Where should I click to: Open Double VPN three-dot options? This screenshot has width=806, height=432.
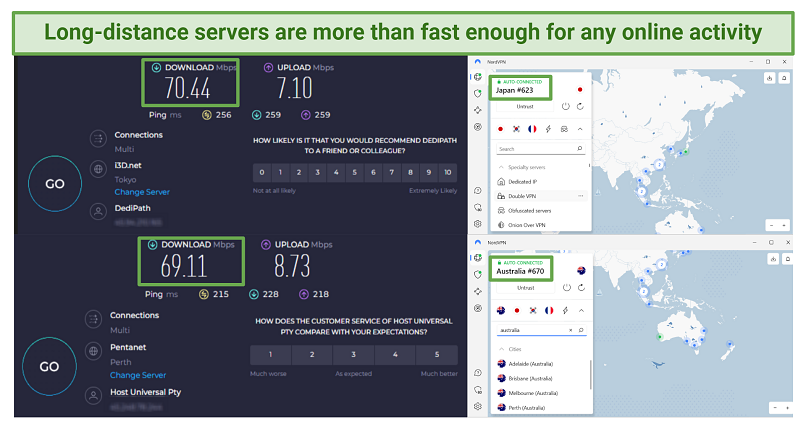point(580,196)
